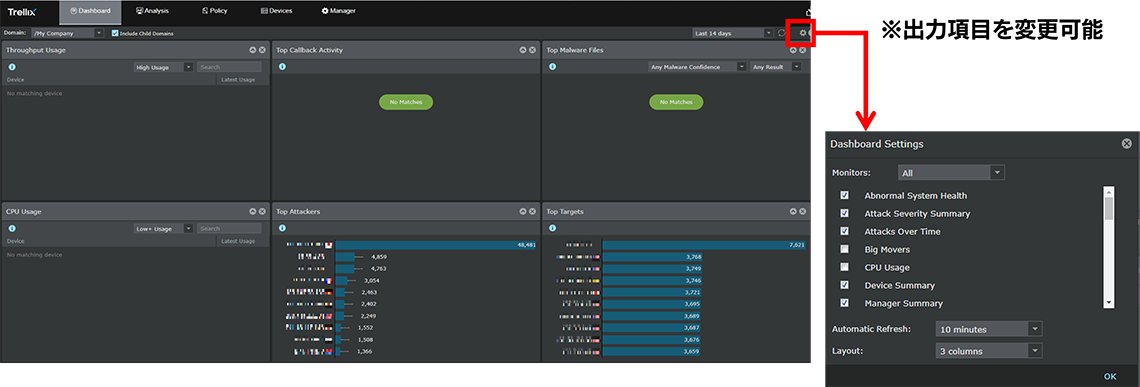This screenshot has height=387, width=1140.
Task: Click the Throughput Usage search field
Action: pos(229,67)
